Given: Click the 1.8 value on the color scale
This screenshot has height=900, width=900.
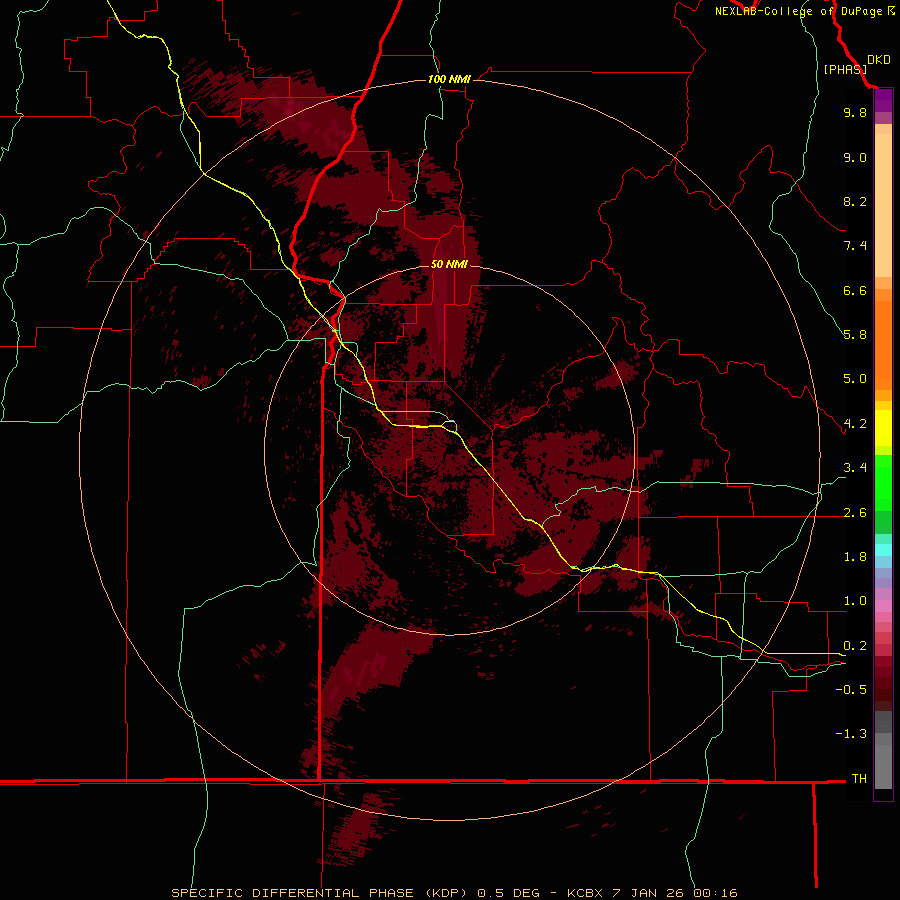Looking at the screenshot, I should coord(855,557).
